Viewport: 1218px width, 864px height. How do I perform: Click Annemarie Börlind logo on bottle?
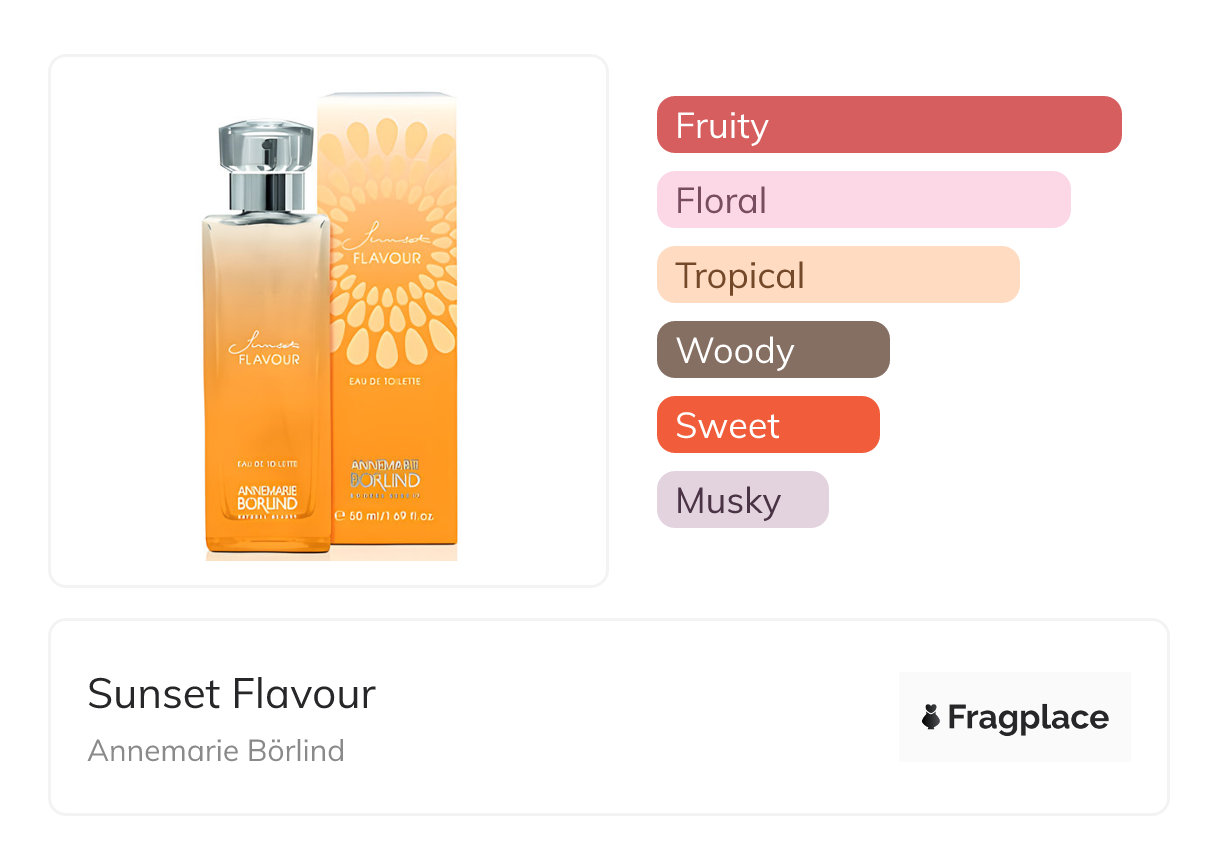tap(266, 498)
